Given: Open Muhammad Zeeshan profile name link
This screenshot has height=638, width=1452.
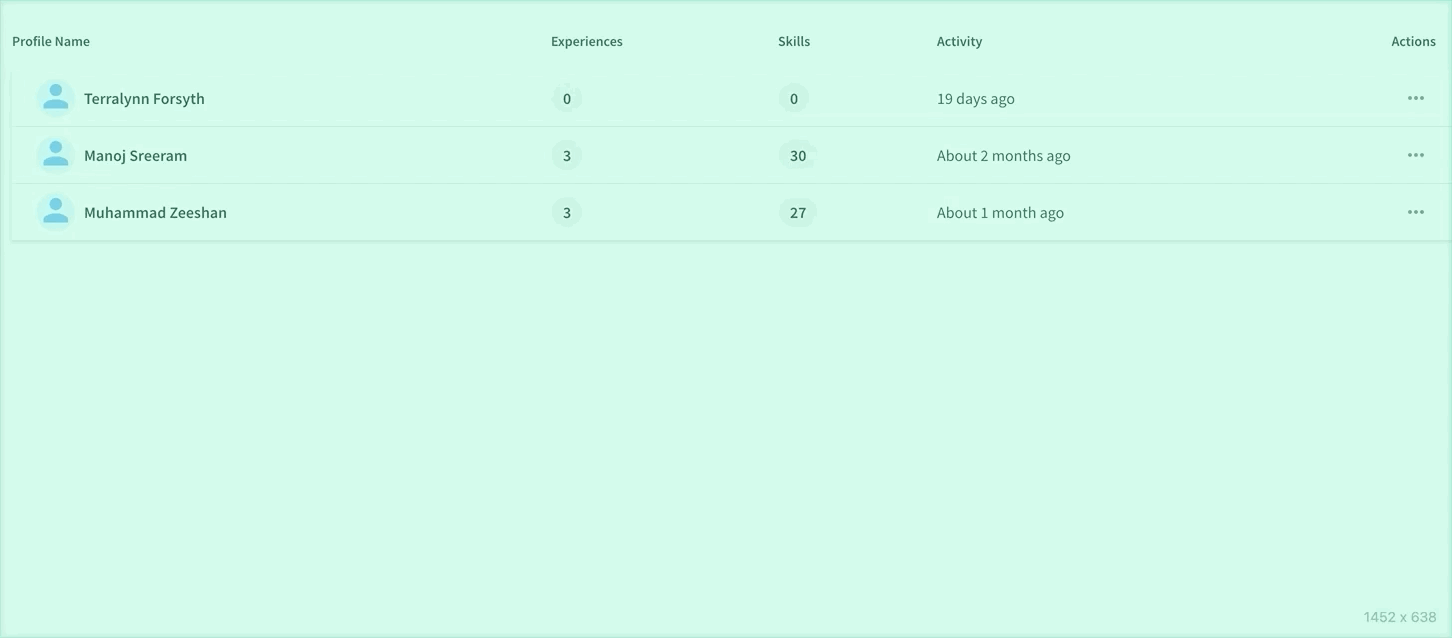Looking at the screenshot, I should [x=155, y=212].
